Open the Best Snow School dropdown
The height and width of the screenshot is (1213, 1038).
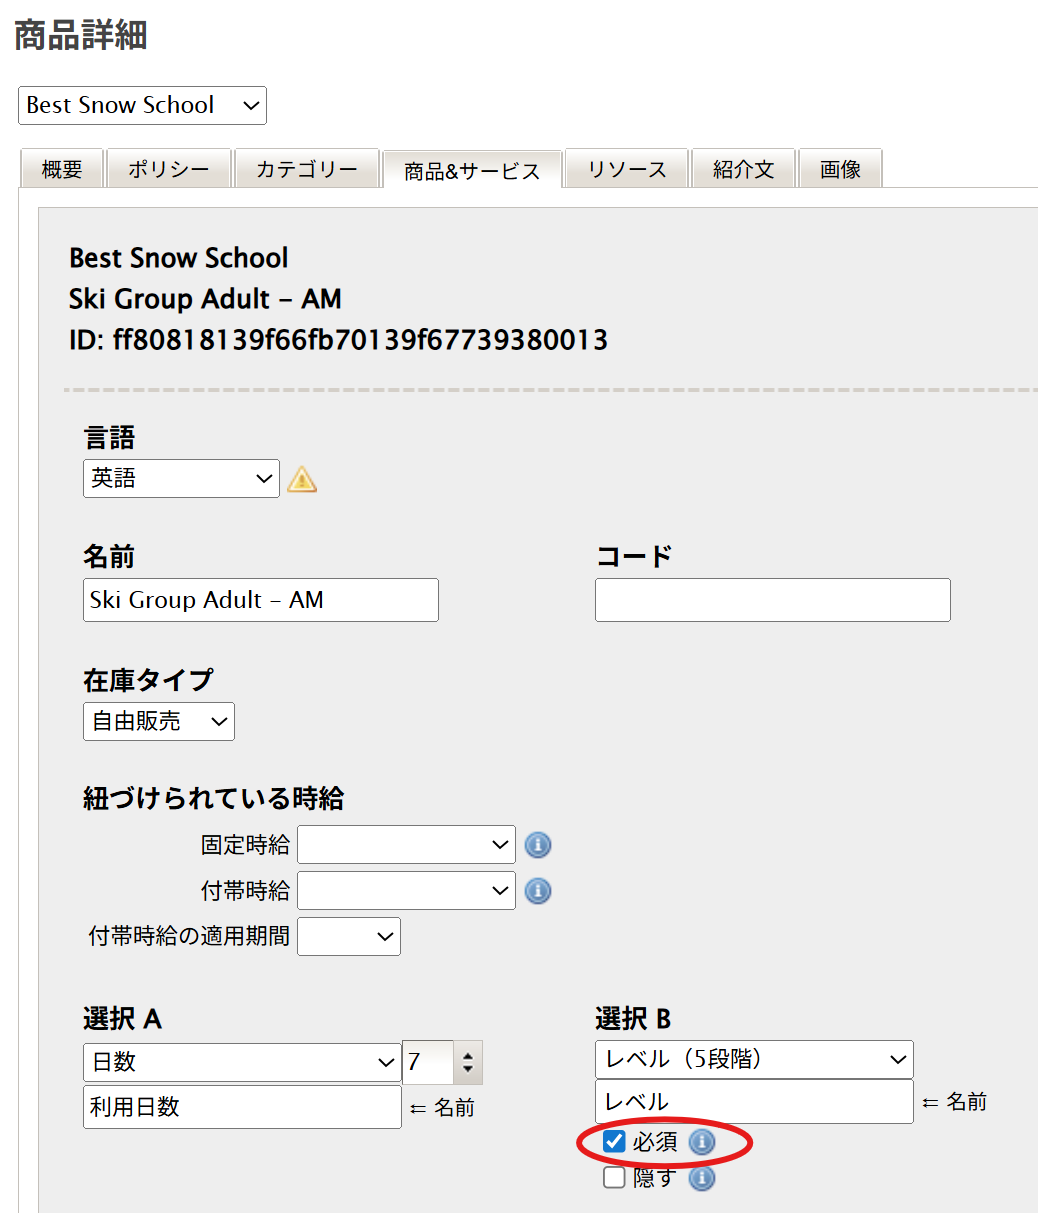[142, 105]
